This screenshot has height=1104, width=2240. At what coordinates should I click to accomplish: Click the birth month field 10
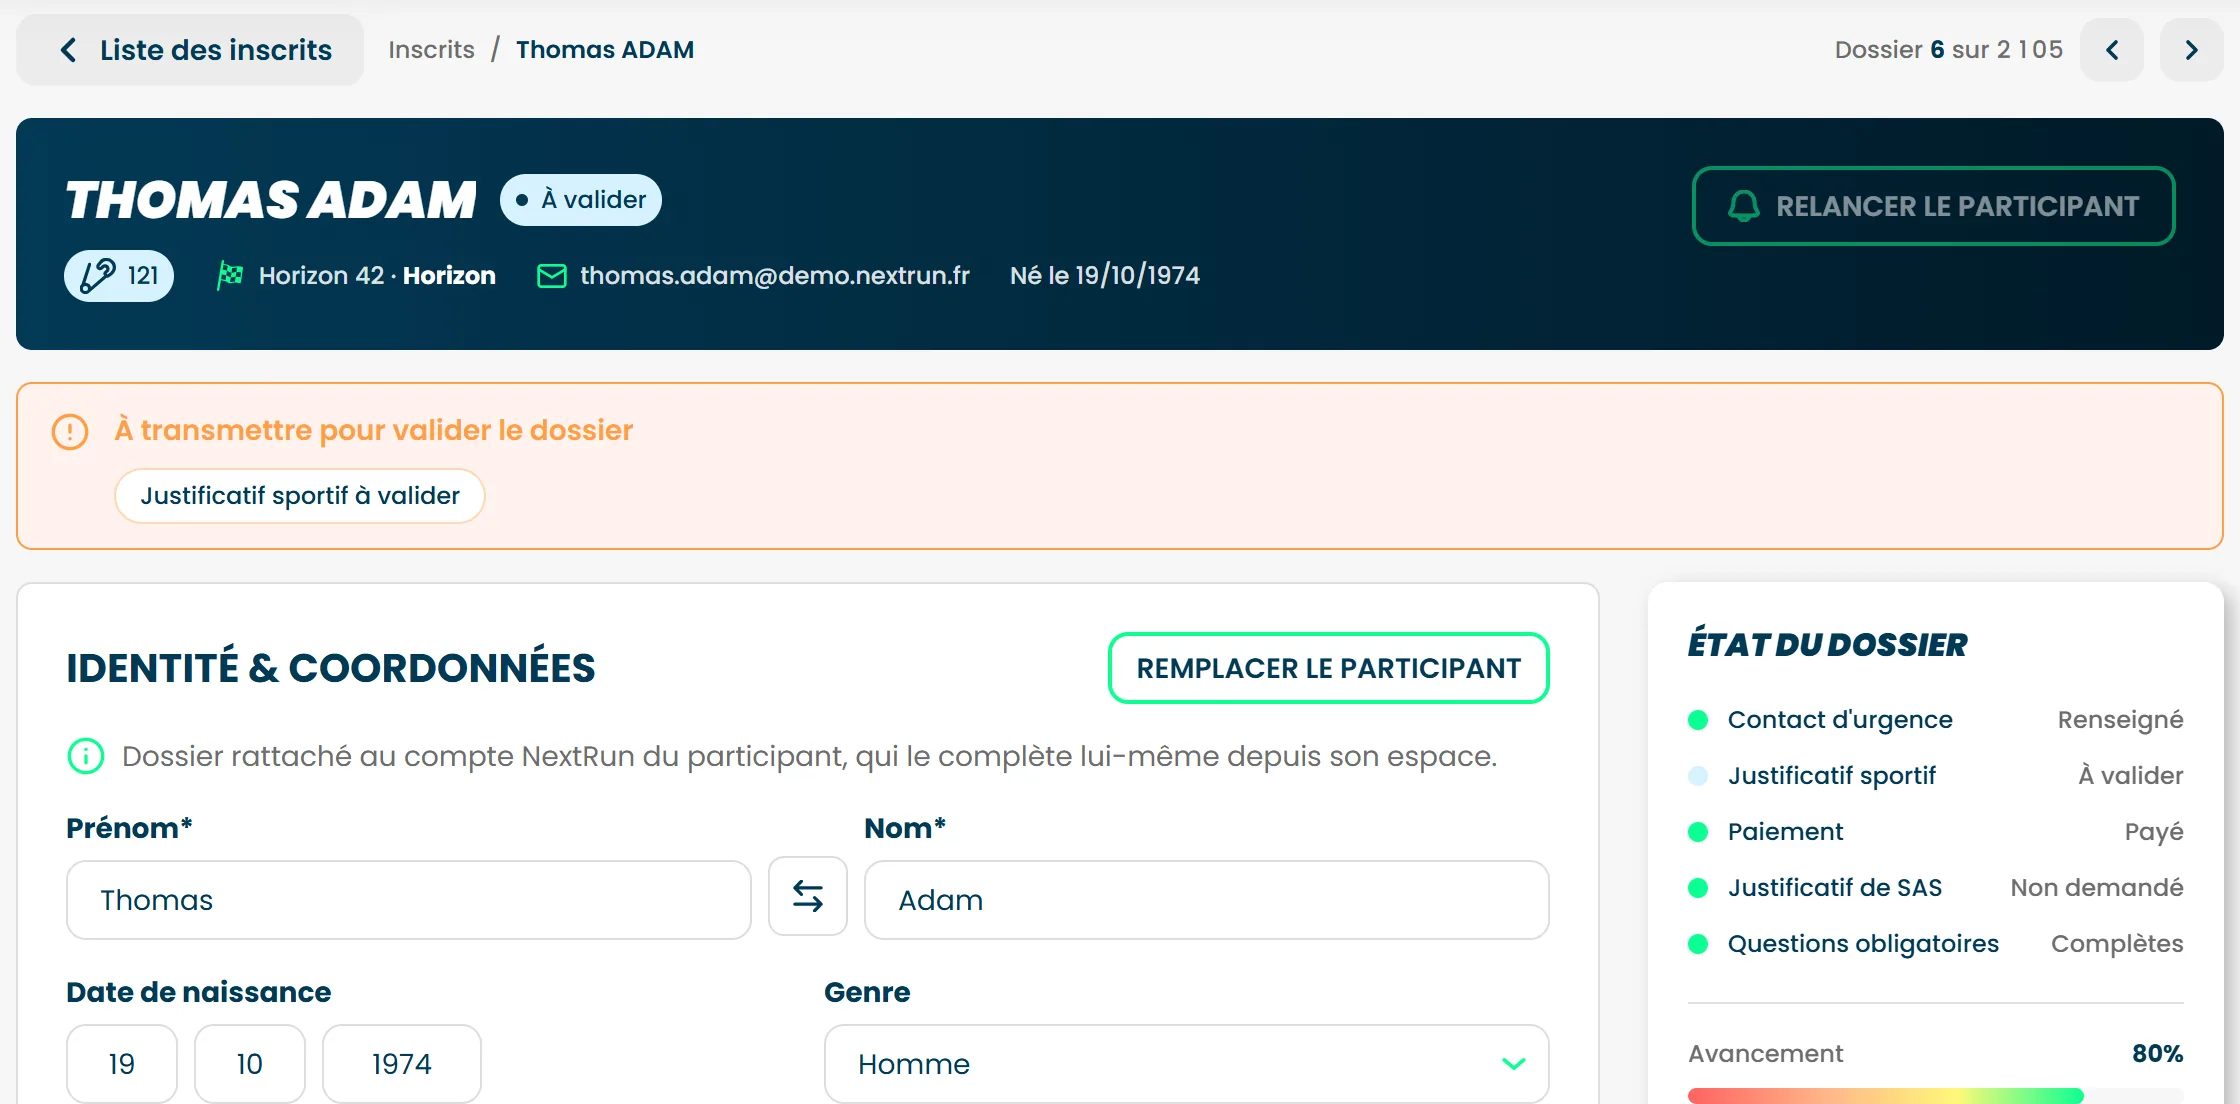click(250, 1064)
